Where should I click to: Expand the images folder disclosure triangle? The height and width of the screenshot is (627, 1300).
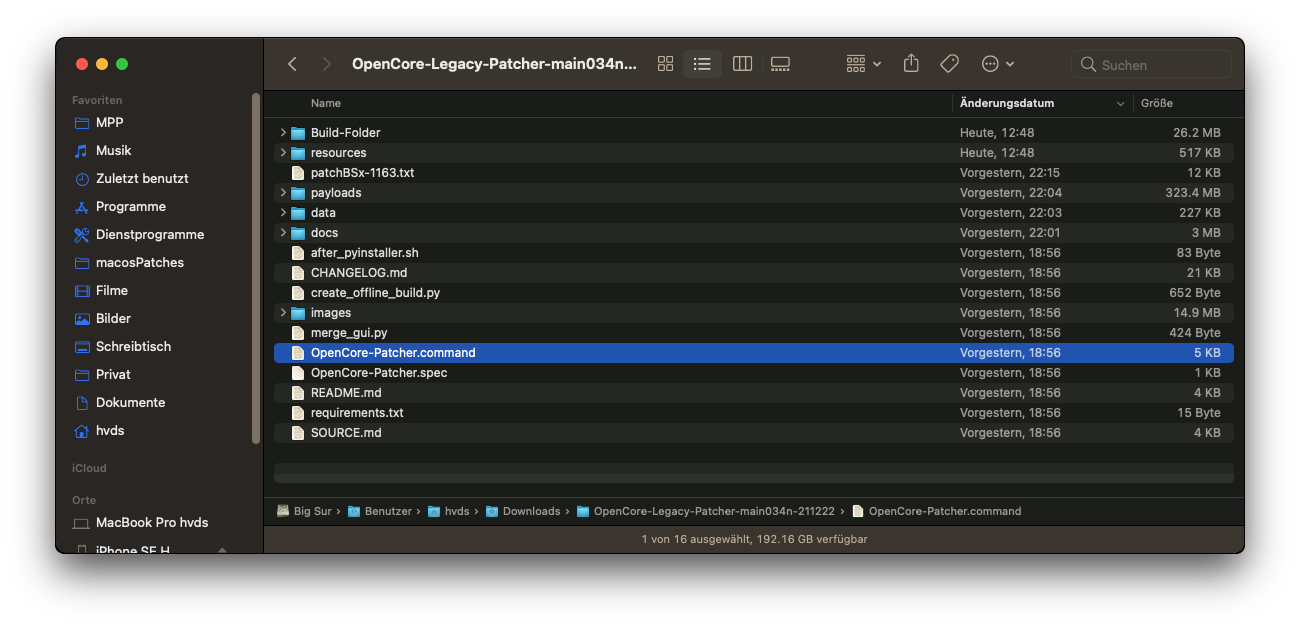[x=283, y=313]
